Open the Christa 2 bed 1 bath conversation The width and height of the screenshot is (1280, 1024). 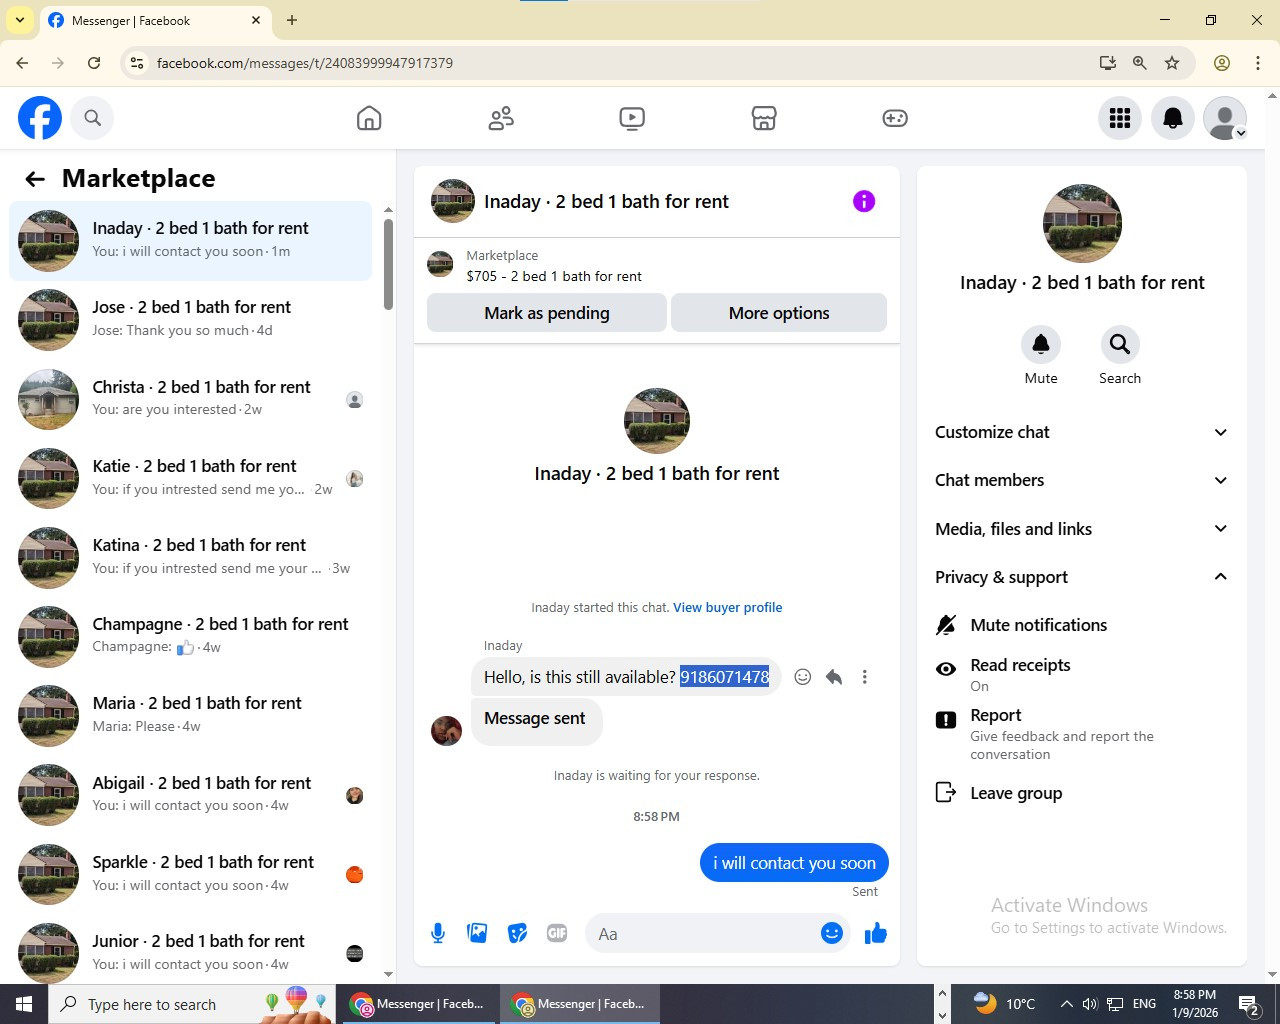click(x=190, y=399)
